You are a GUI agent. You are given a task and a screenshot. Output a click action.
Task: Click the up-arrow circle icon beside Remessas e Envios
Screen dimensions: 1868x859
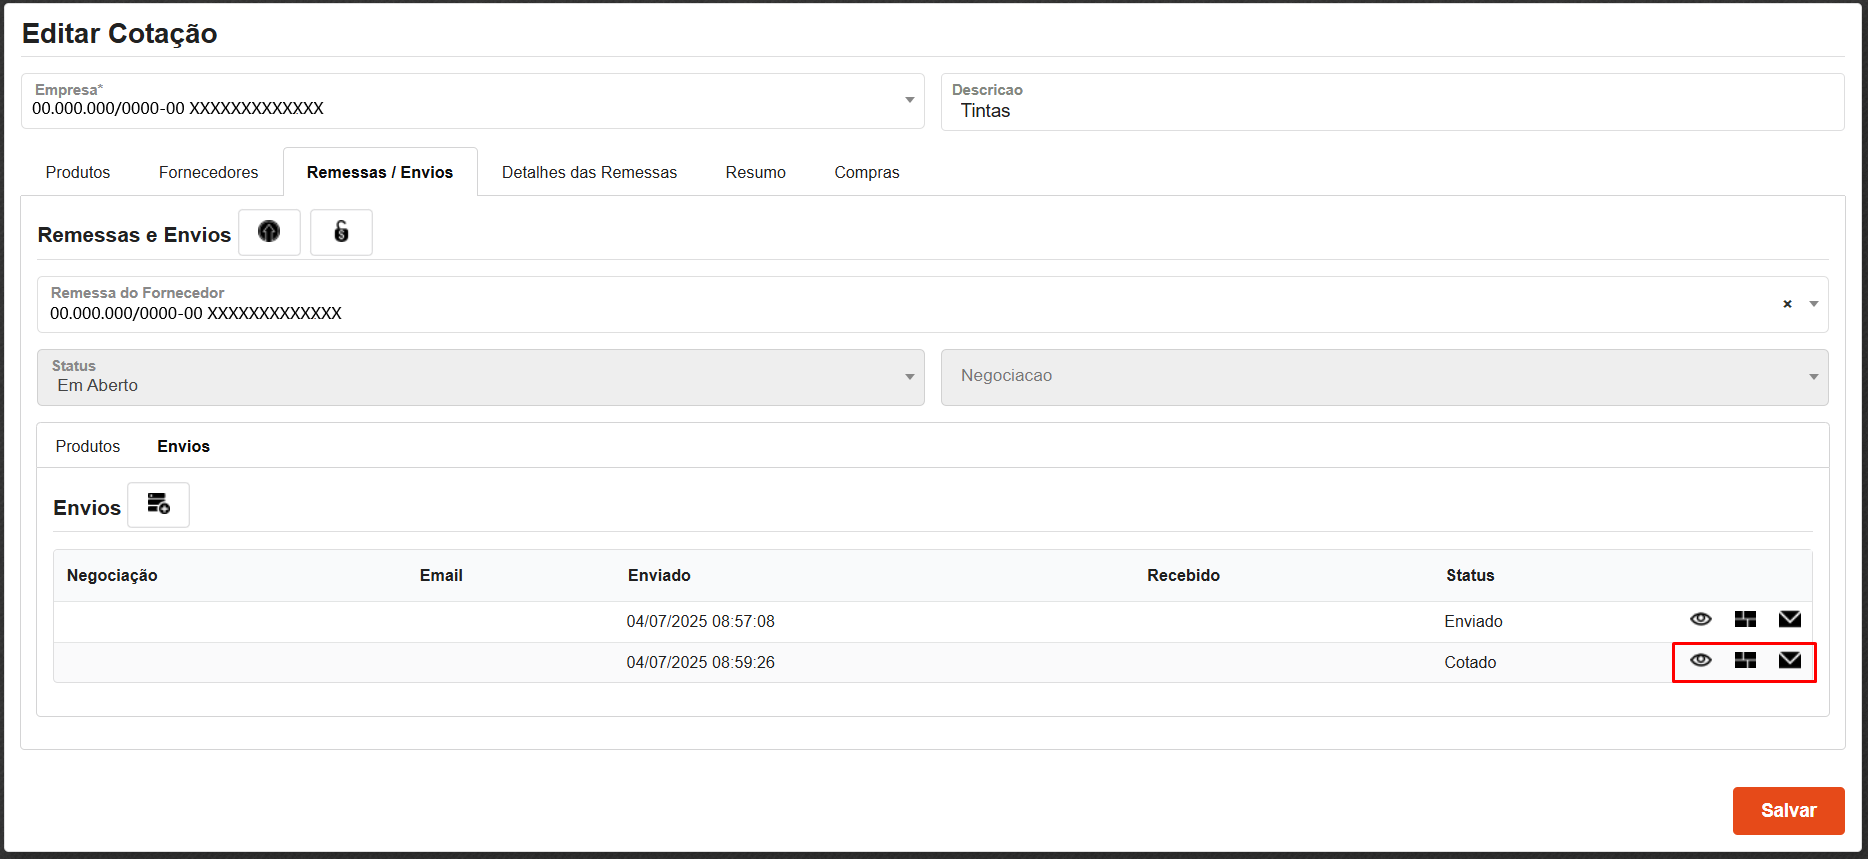(x=269, y=232)
